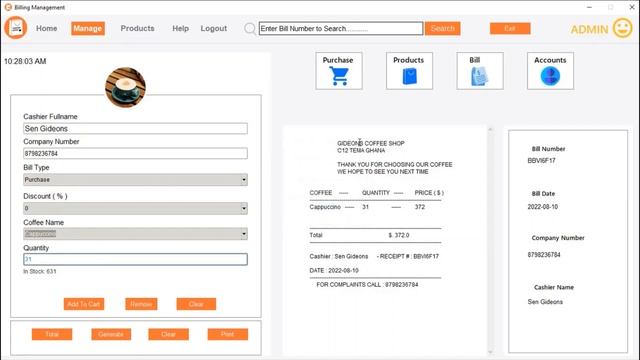The image size is (640, 360).
Task: Expand the Coffee Name dropdown
Action: pos(244,234)
